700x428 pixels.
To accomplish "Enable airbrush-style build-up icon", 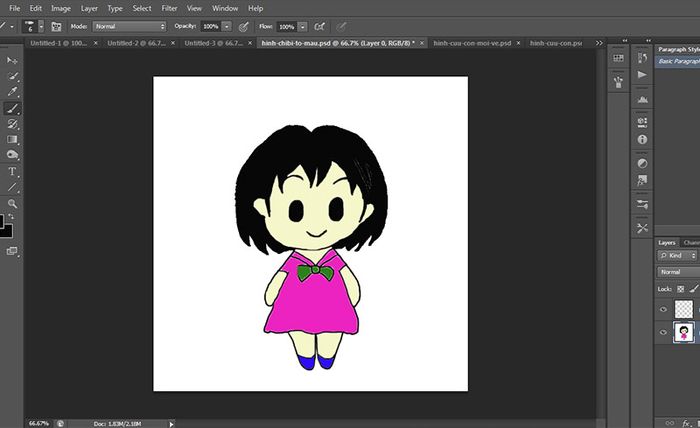I will [319, 27].
